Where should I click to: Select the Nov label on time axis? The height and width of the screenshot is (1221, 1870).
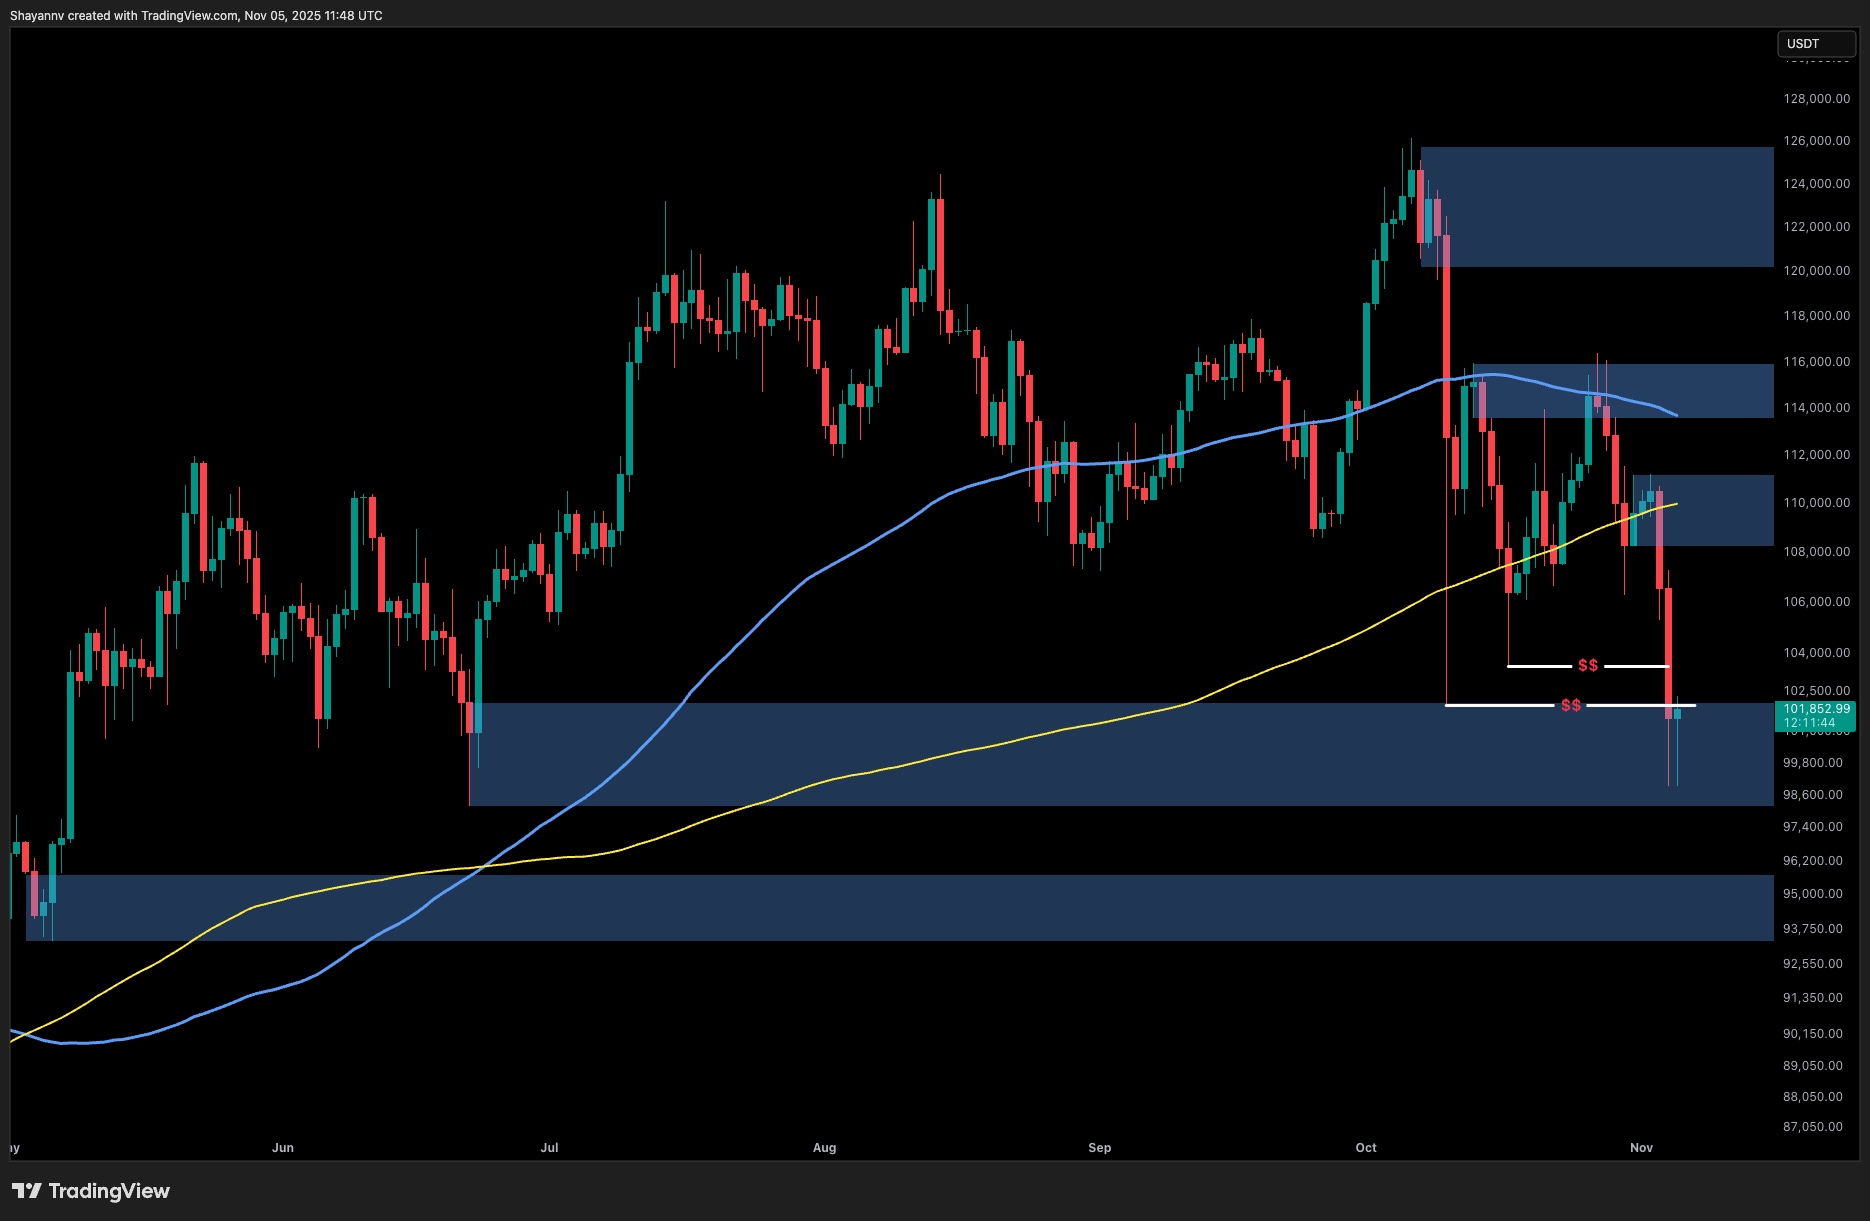coord(1642,1148)
